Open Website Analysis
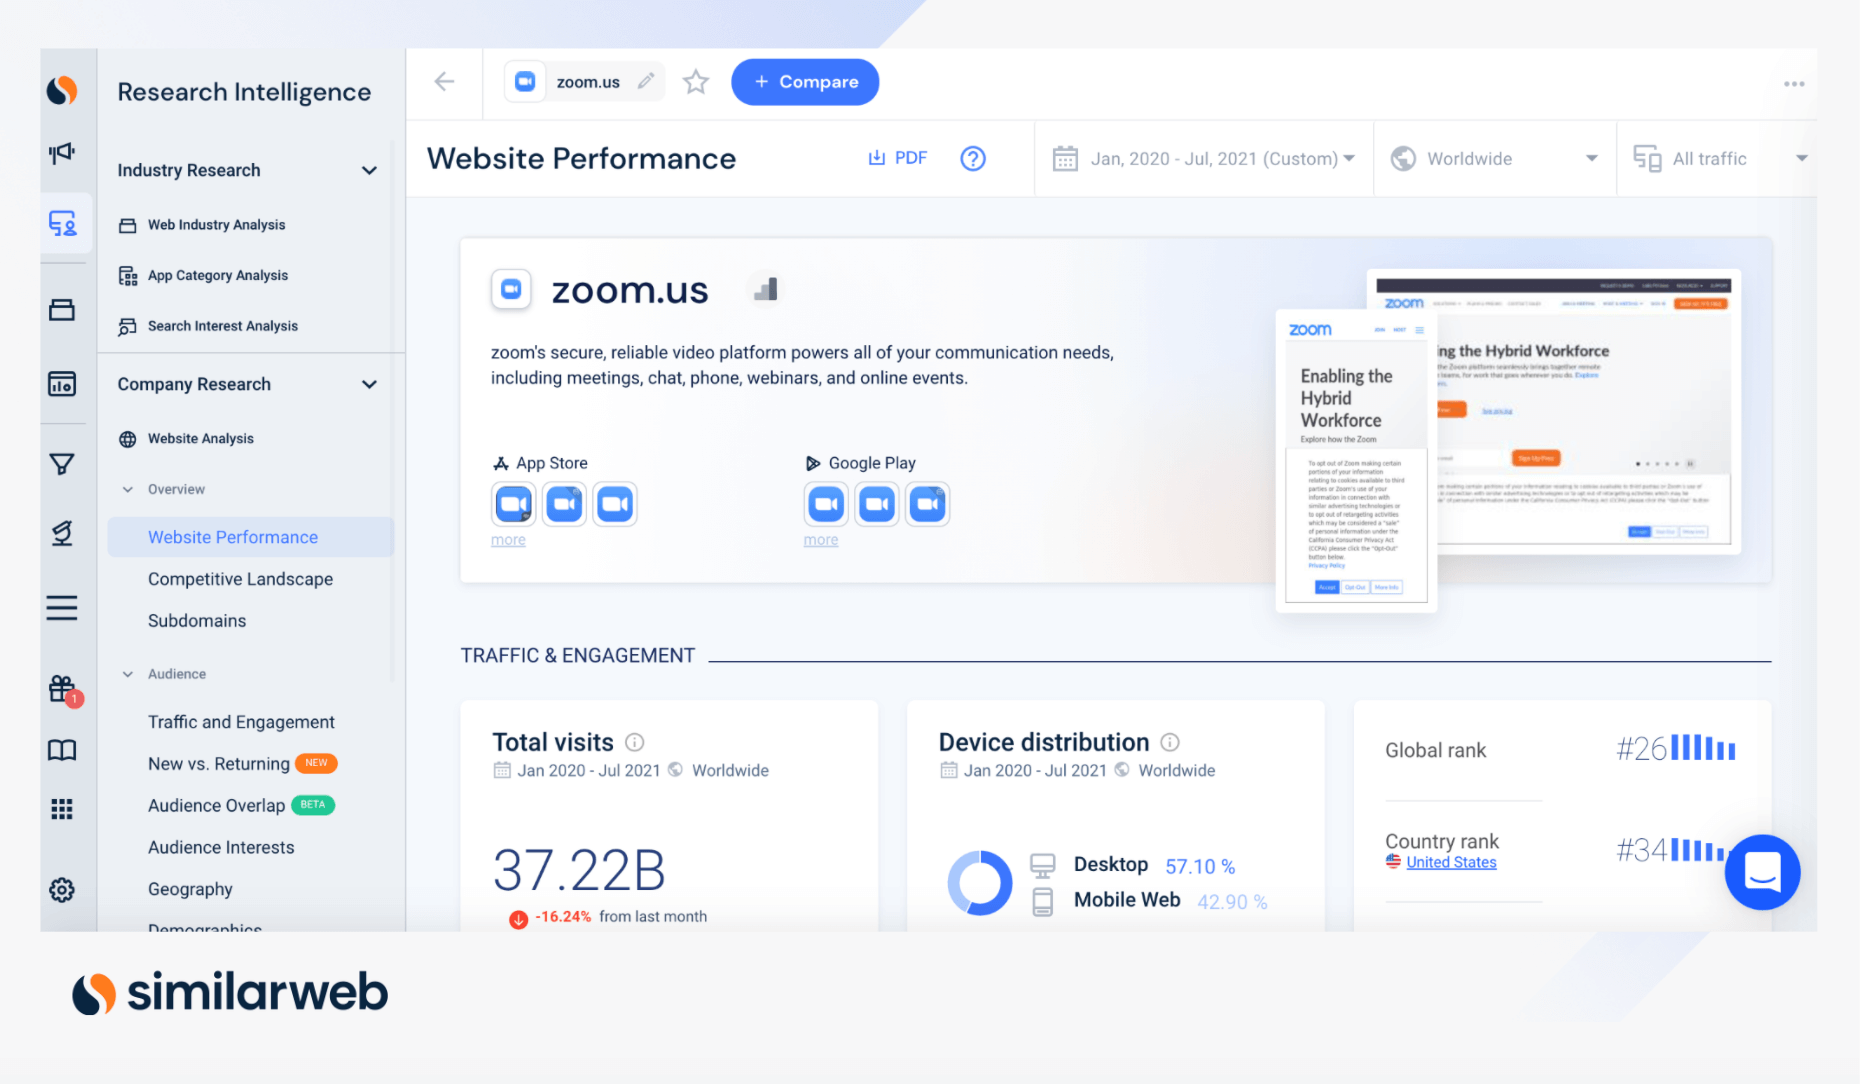 tap(200, 439)
